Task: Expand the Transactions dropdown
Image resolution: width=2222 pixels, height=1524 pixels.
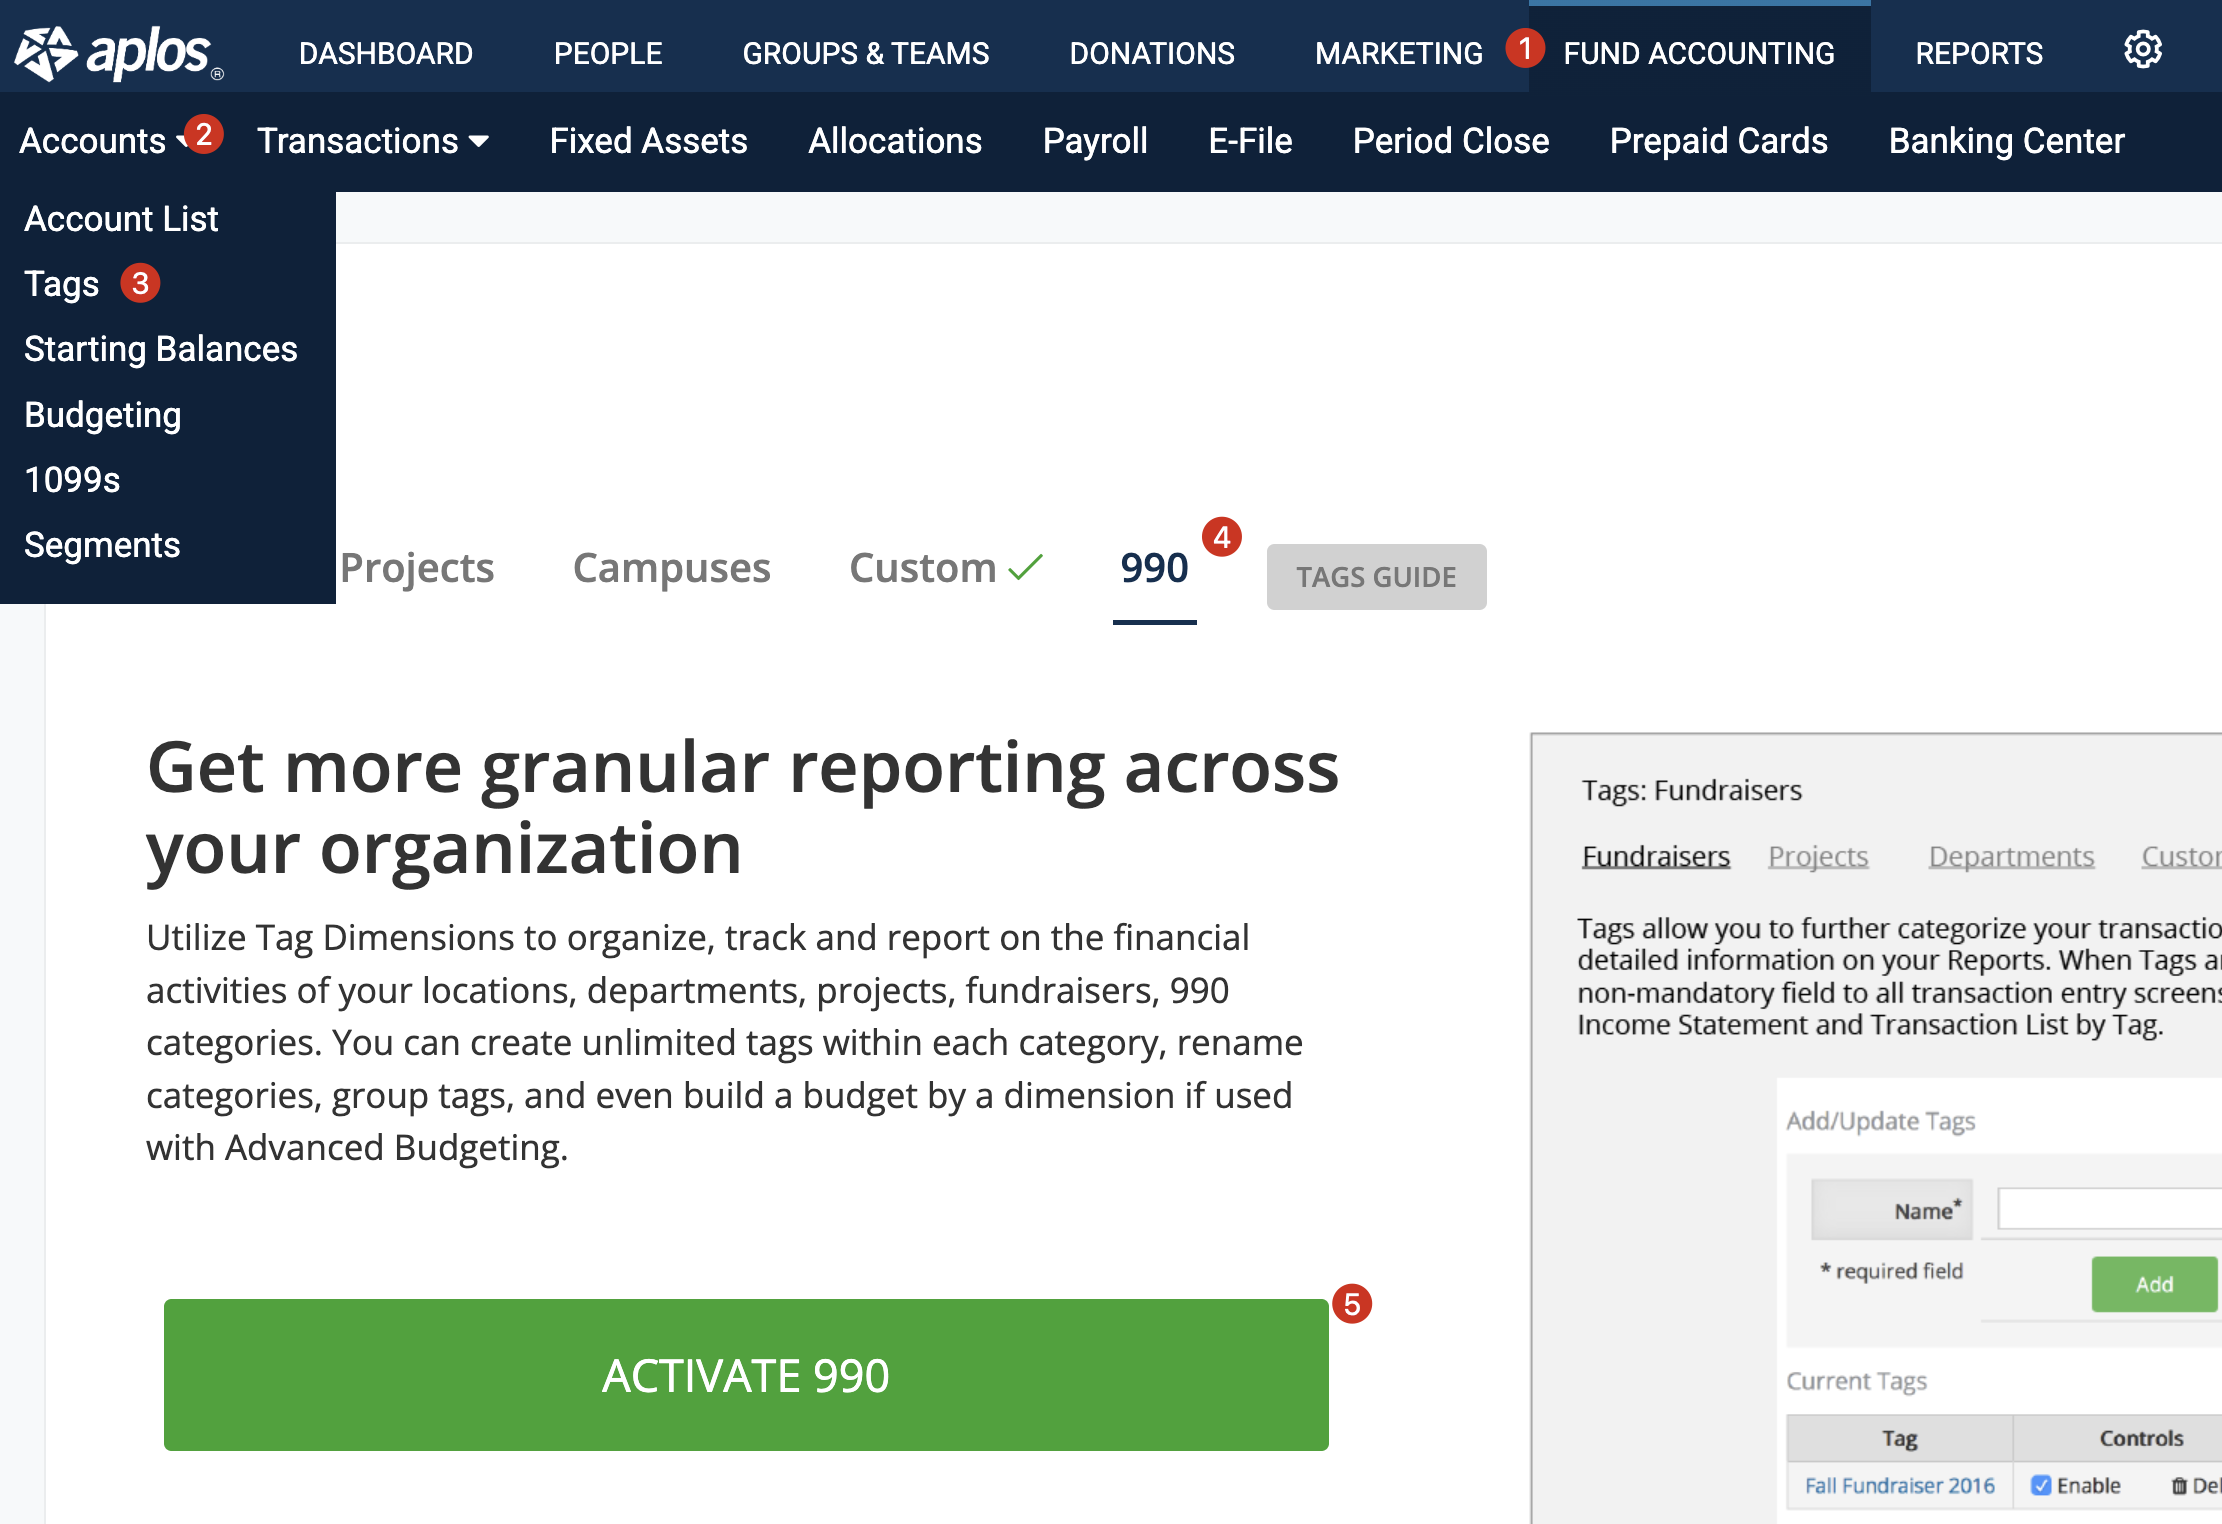Action: 373,141
